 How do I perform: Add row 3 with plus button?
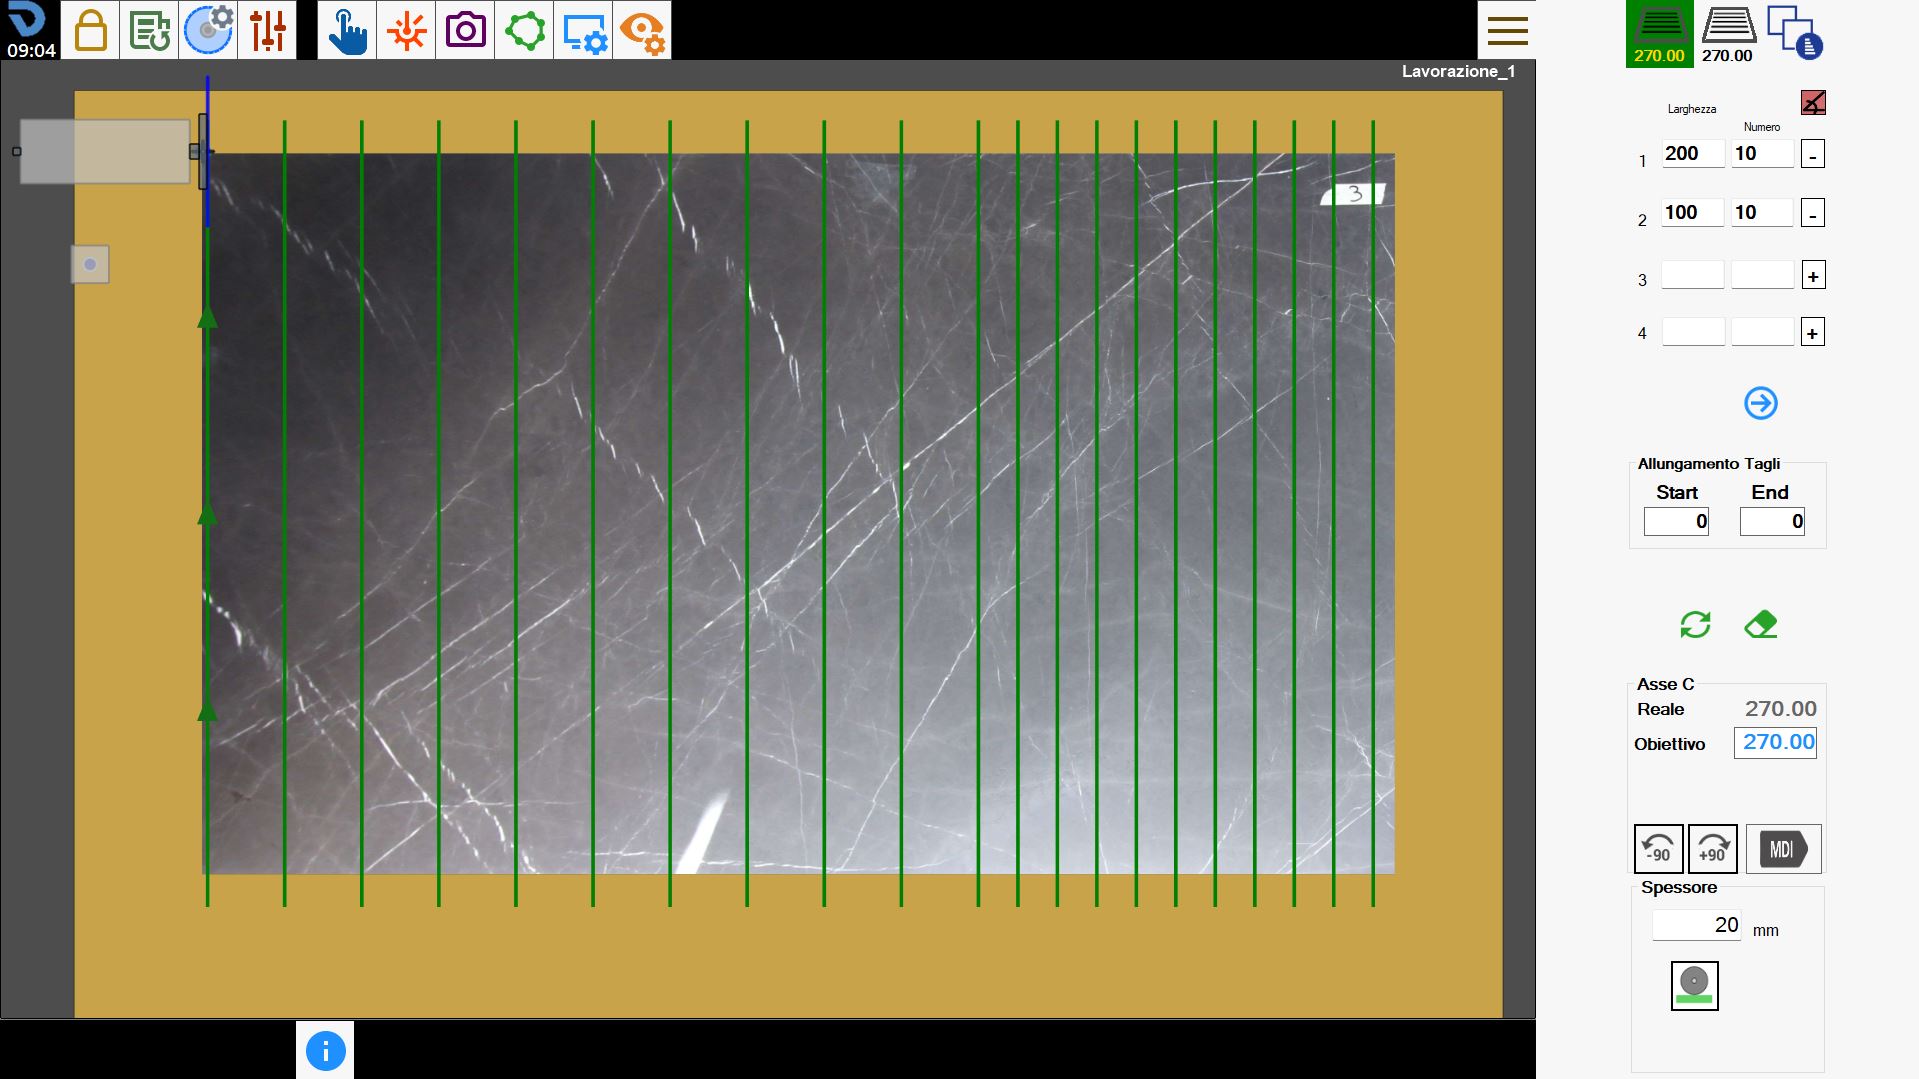click(x=1813, y=275)
